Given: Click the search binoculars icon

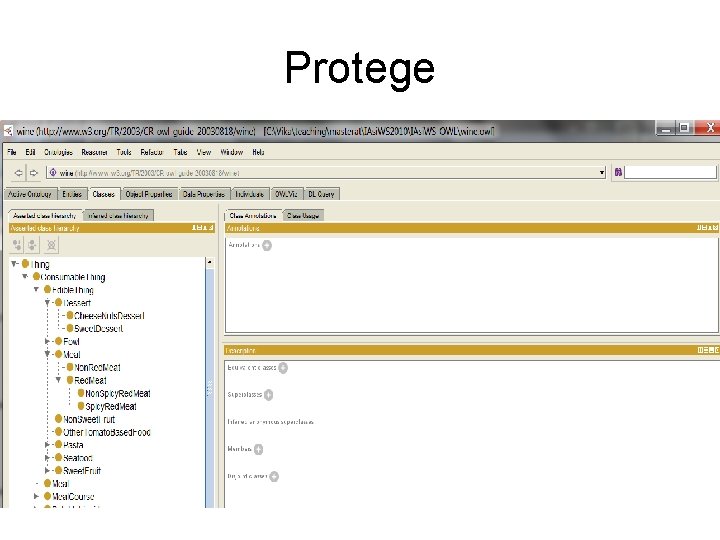Looking at the screenshot, I should pyautogui.click(x=618, y=172).
